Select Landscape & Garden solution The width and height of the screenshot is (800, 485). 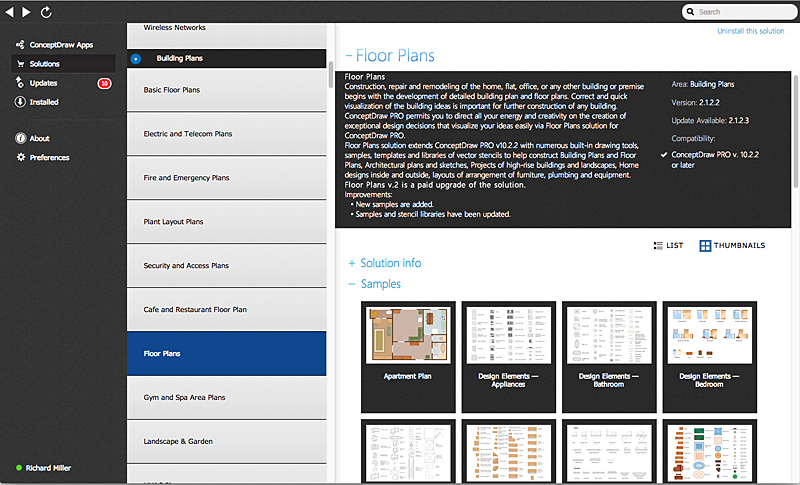(x=227, y=441)
